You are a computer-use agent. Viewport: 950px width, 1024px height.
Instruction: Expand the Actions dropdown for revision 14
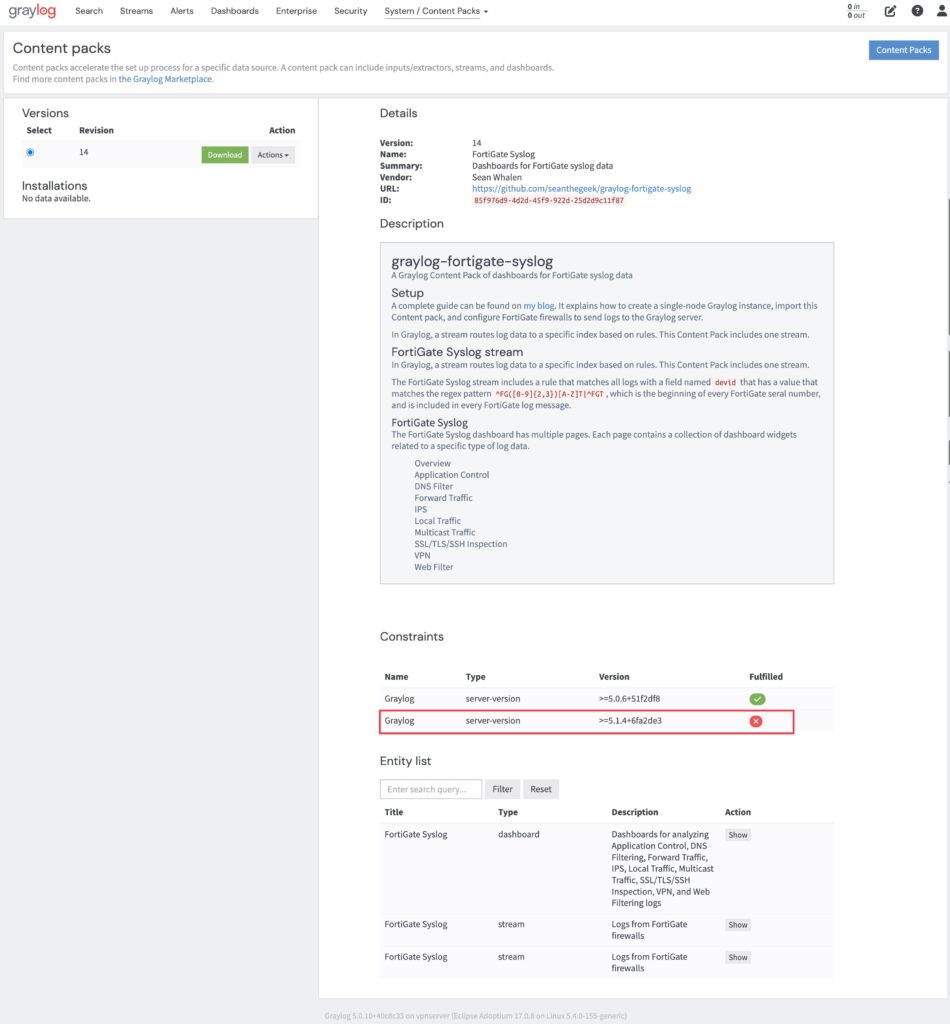tap(273, 155)
